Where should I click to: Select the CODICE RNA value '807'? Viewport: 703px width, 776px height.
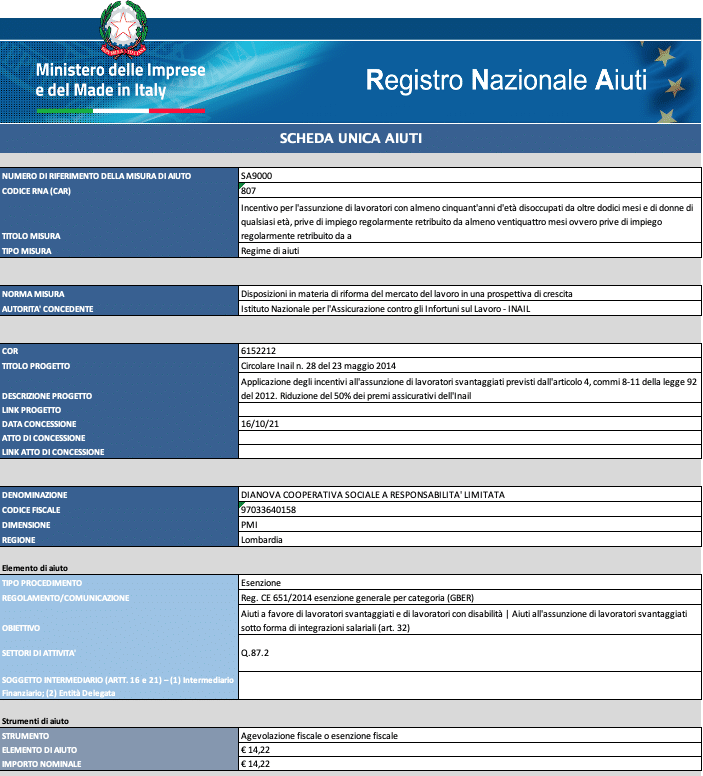470,191
